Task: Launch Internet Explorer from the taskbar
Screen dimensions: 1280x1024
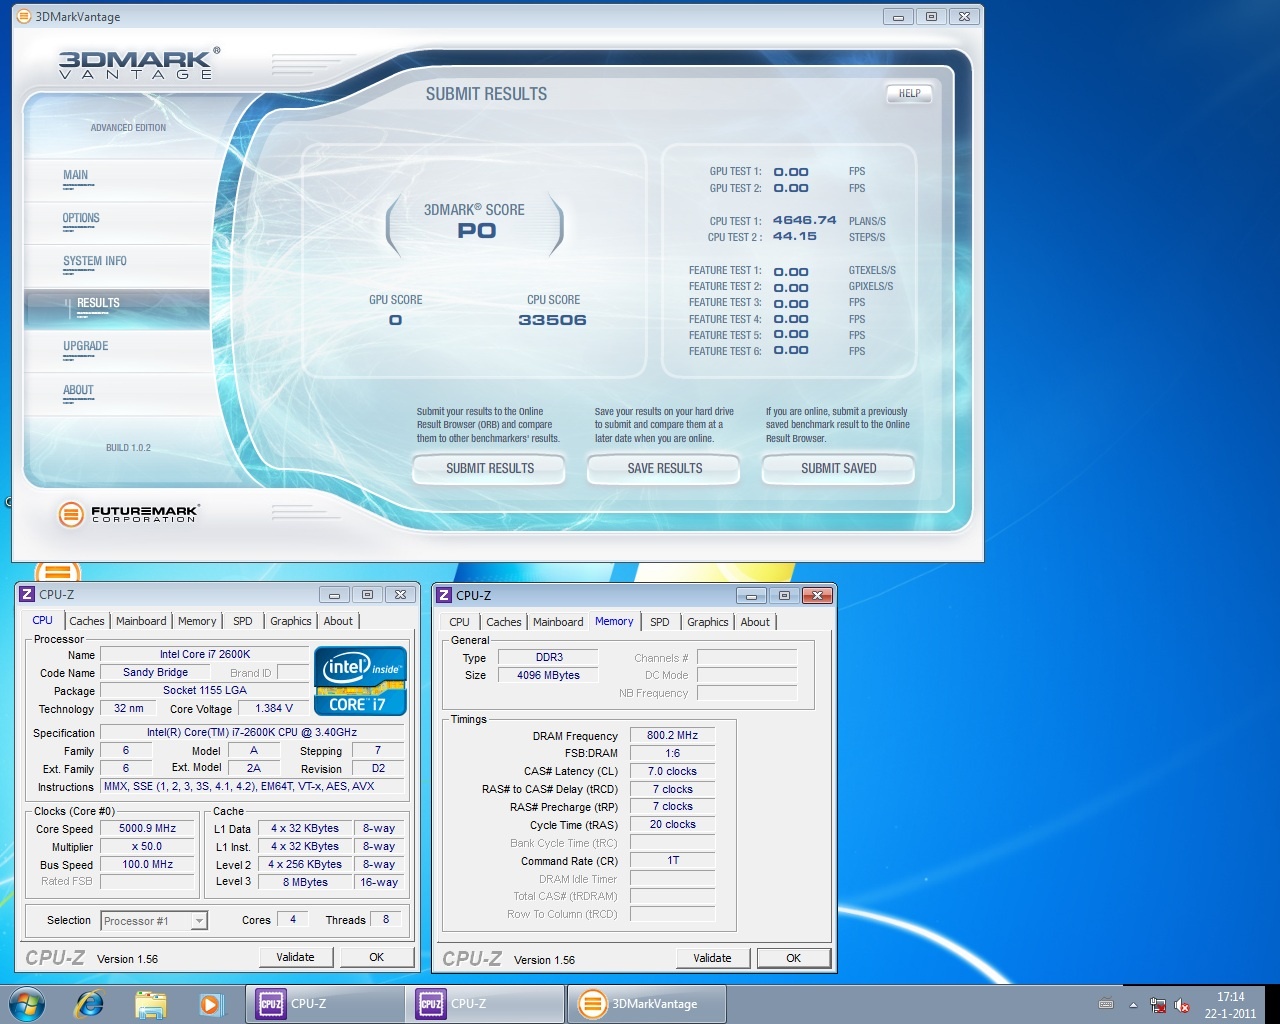Action: coord(90,1003)
